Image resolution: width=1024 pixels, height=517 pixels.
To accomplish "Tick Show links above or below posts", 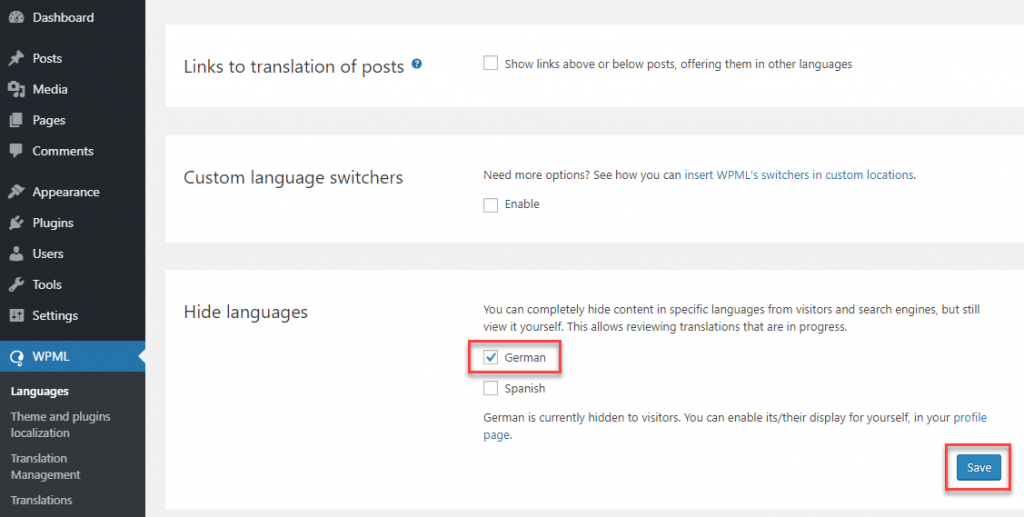I will coord(490,63).
